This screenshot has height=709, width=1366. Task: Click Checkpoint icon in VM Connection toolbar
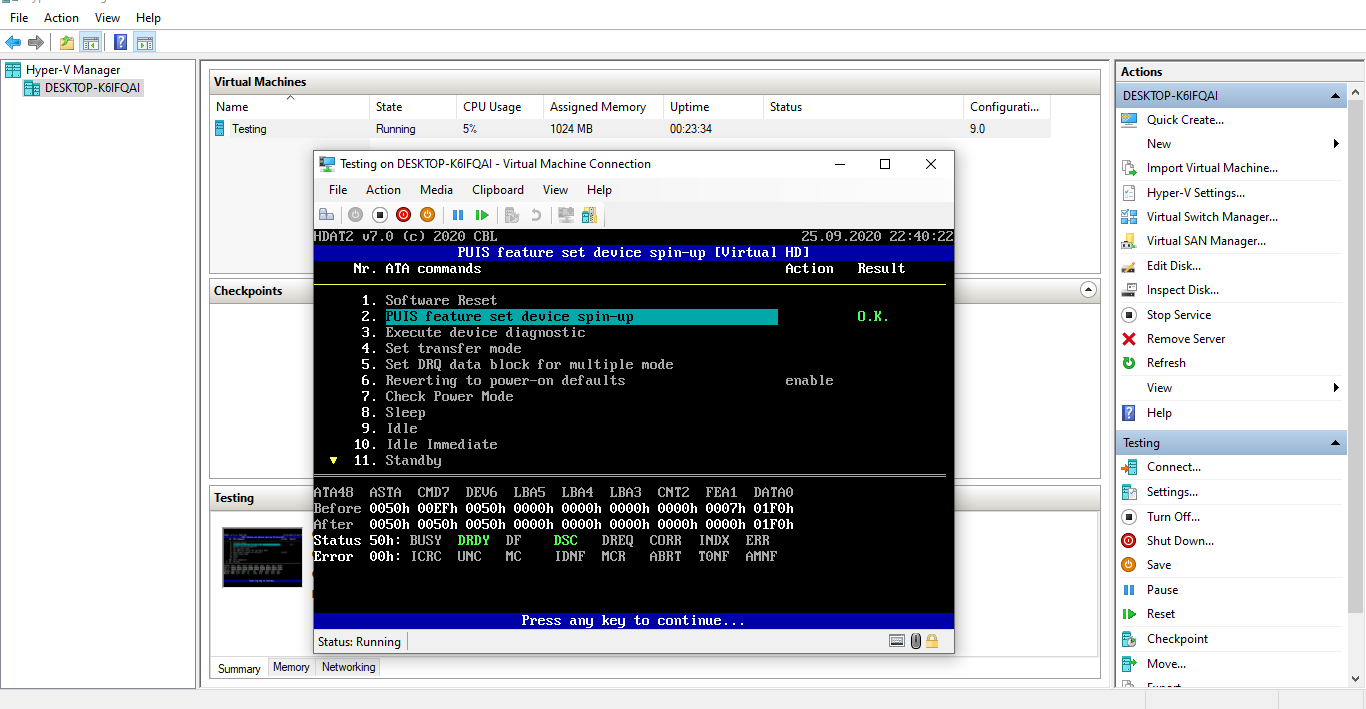click(512, 215)
